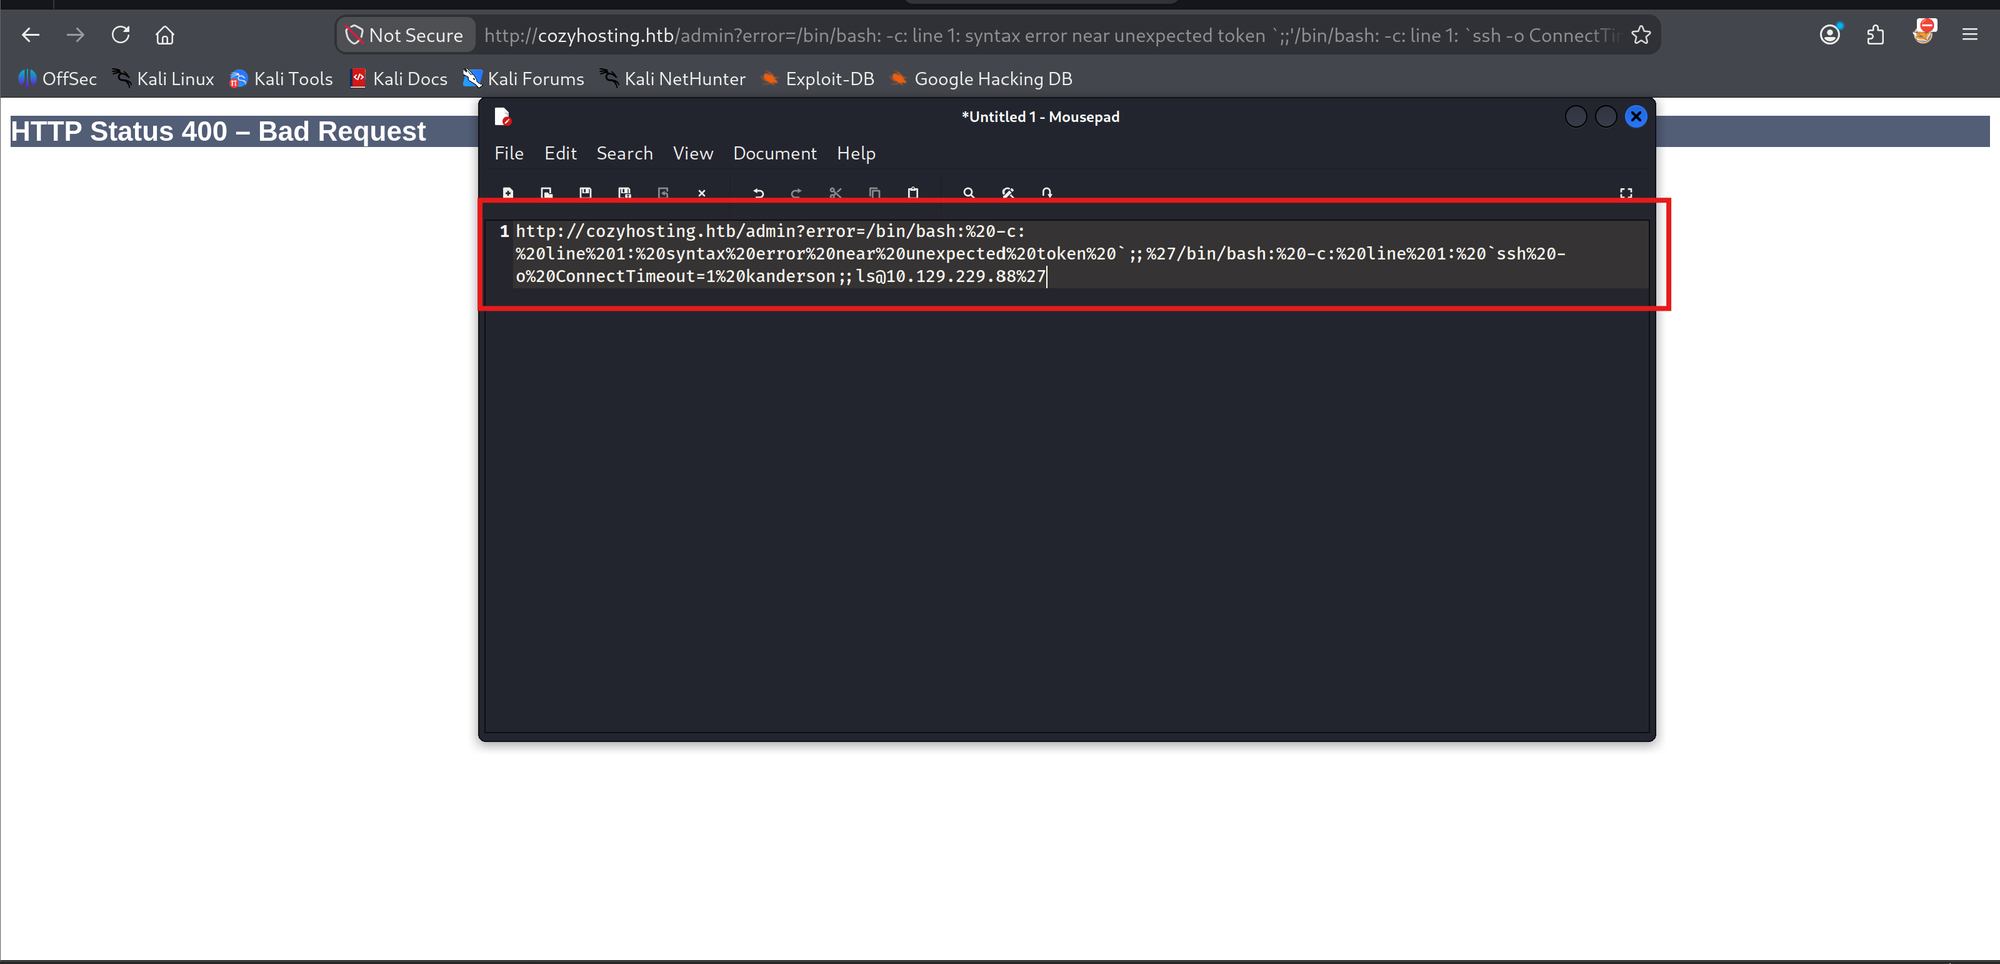Open the Kali NetHunter bookmark
The height and width of the screenshot is (964, 2000).
672,79
